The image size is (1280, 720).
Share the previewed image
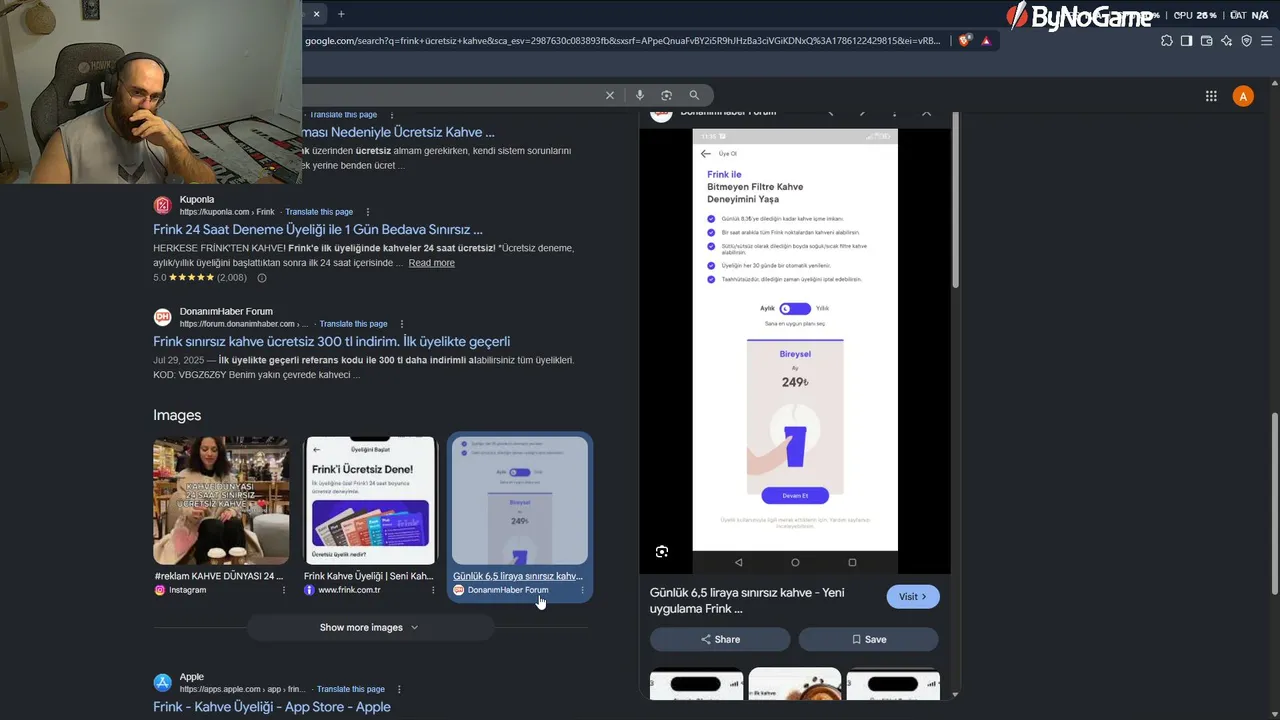click(720, 639)
